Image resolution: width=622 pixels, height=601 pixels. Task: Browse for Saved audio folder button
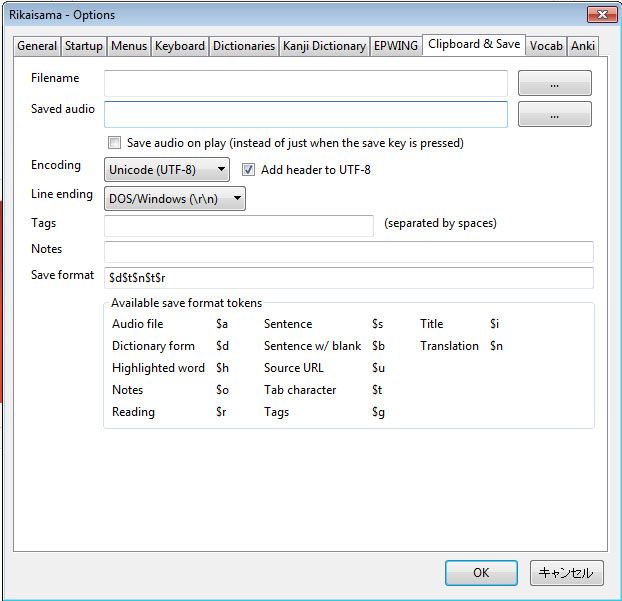coord(554,115)
